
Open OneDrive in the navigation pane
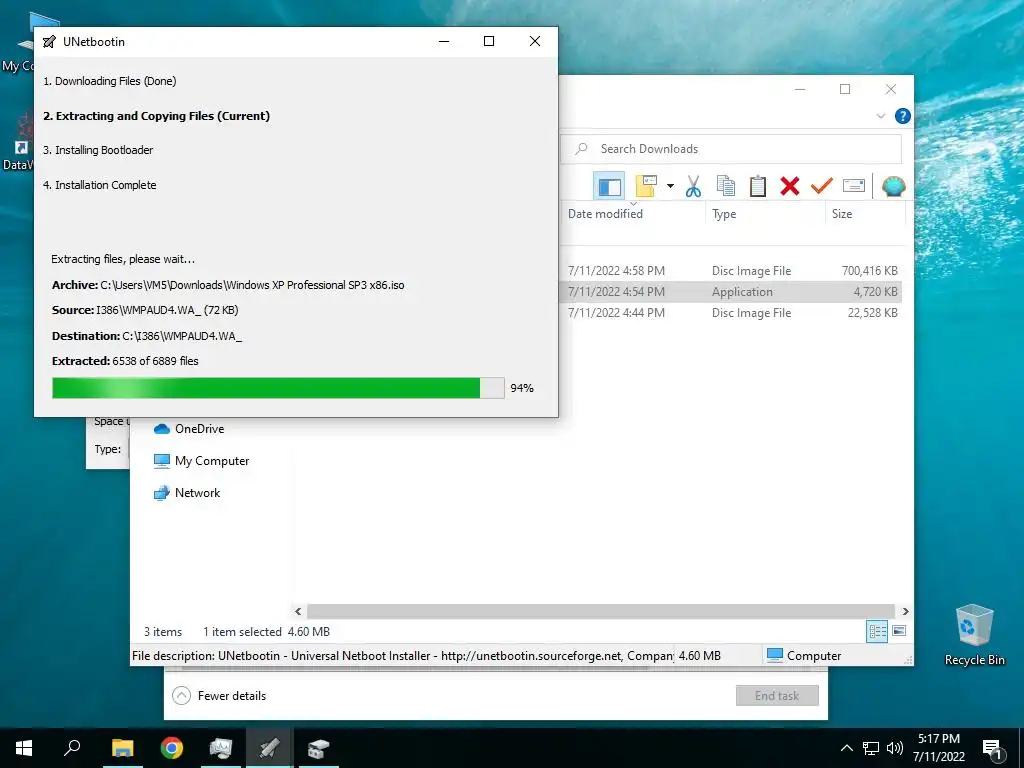click(189, 429)
